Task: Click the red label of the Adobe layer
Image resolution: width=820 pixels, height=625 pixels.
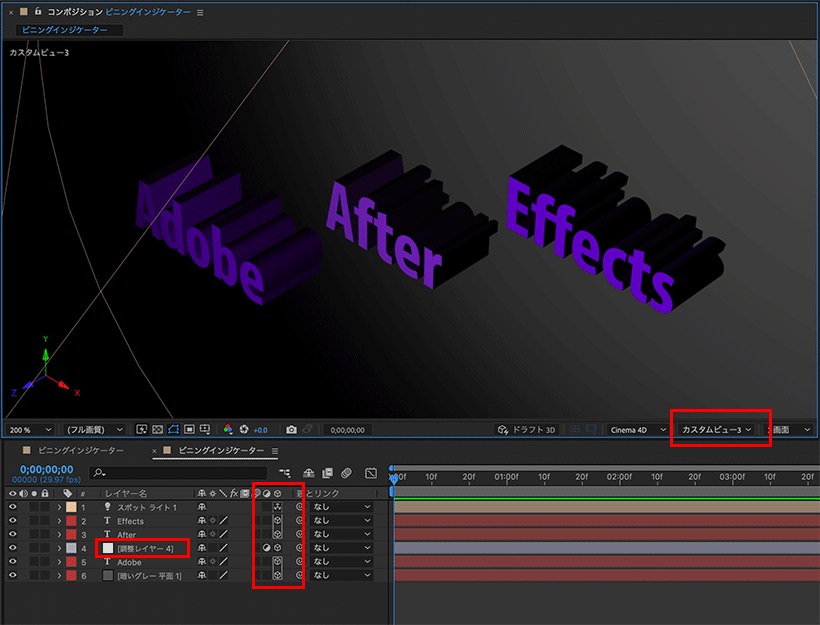Action: (x=71, y=562)
